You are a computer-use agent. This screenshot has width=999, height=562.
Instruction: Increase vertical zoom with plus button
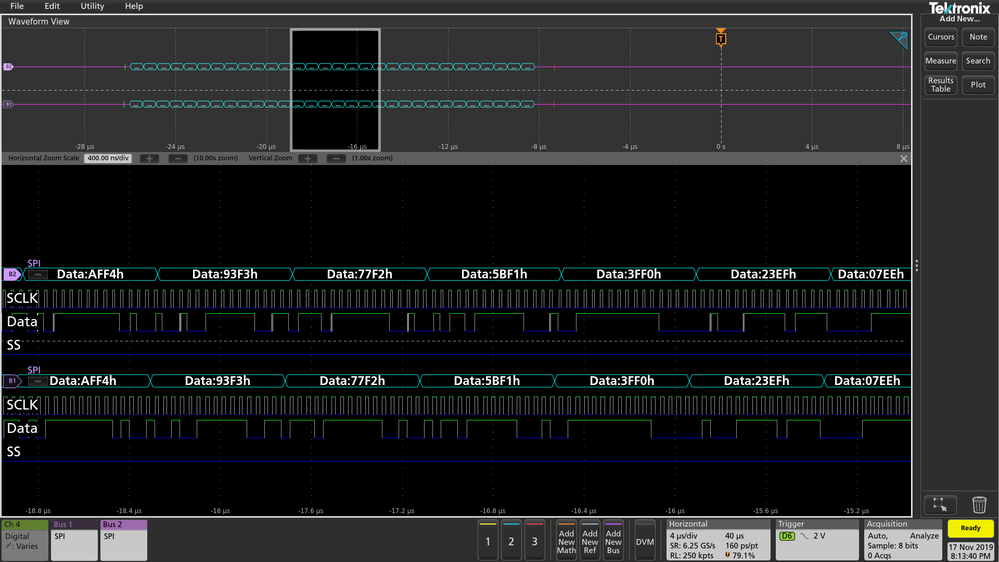tap(308, 158)
